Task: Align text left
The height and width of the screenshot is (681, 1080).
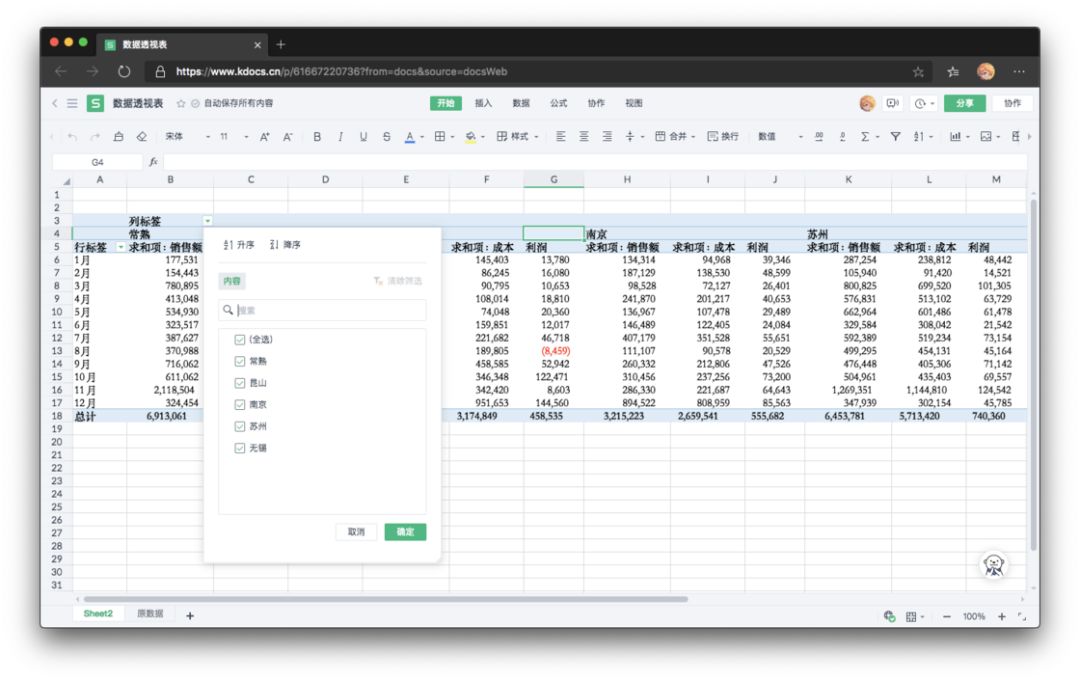Action: coord(561,136)
